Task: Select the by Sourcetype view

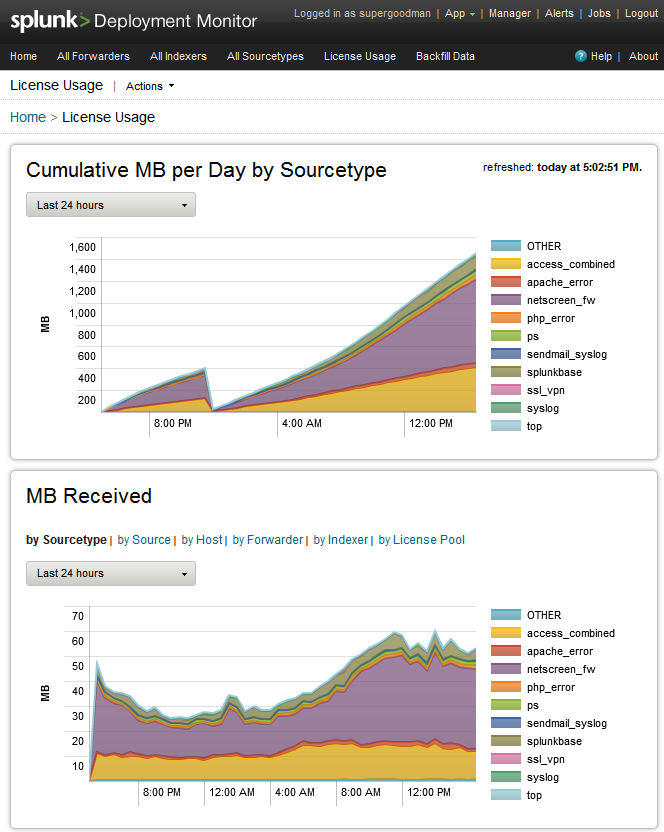Action: point(66,540)
